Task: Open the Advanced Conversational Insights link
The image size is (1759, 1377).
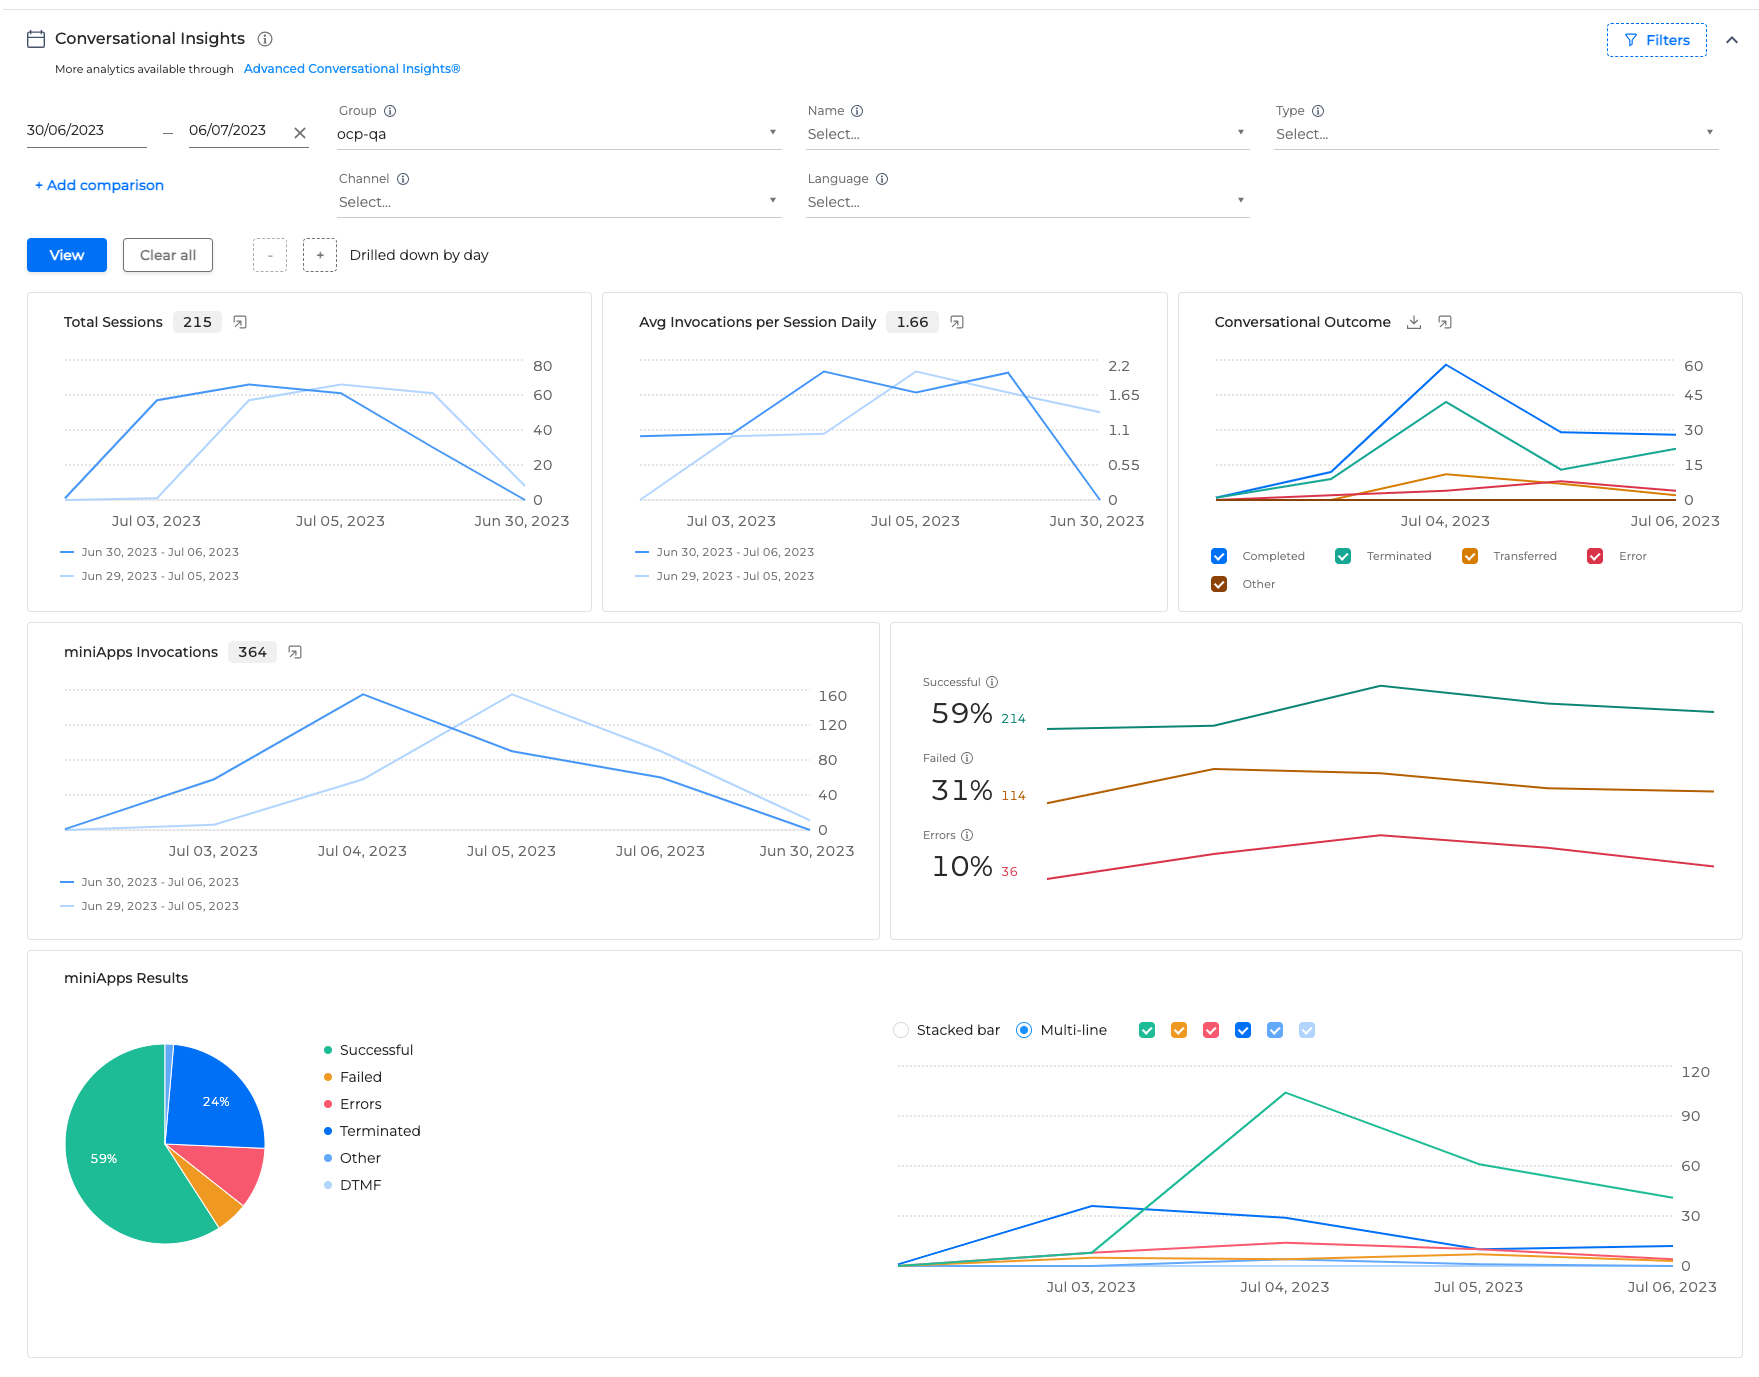Action: [x=352, y=69]
